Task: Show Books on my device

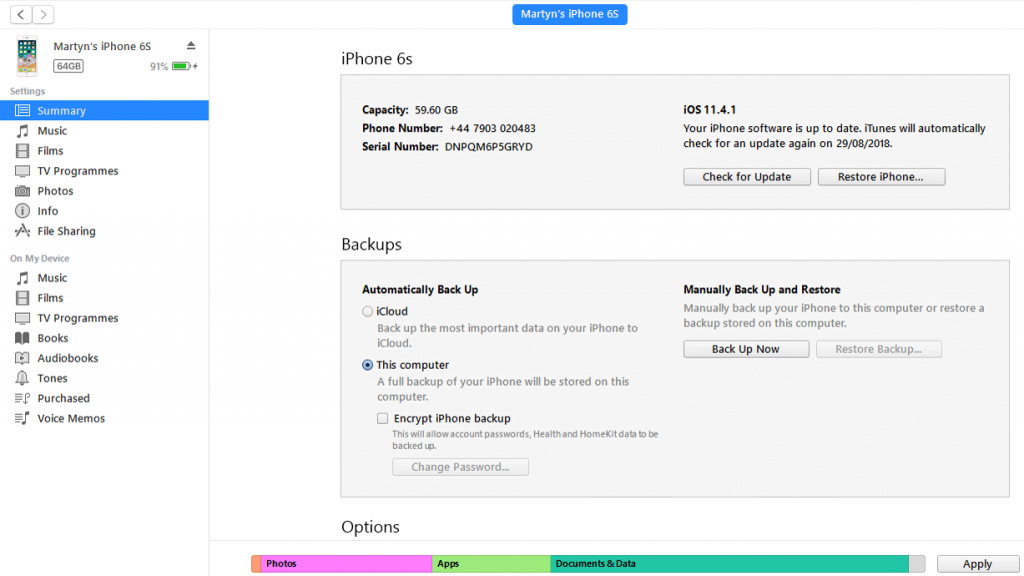Action: coord(104,338)
